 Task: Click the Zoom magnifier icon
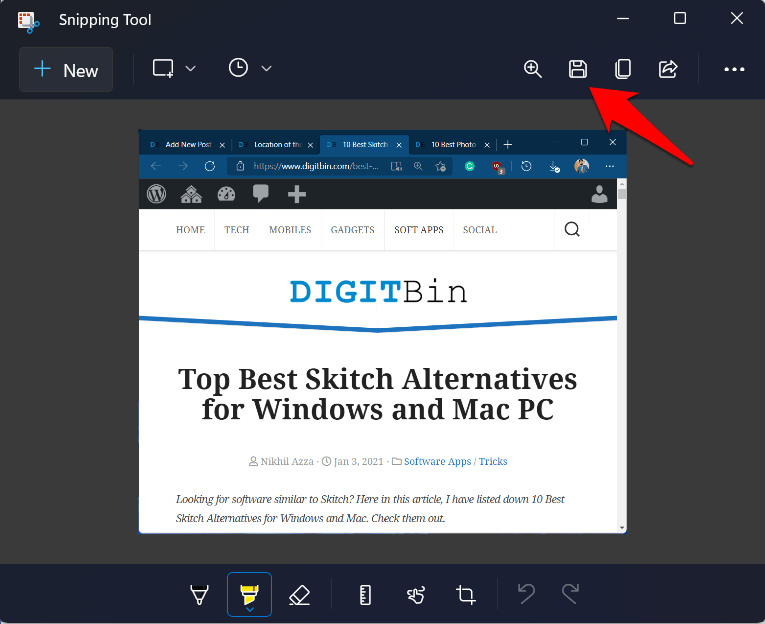[533, 69]
